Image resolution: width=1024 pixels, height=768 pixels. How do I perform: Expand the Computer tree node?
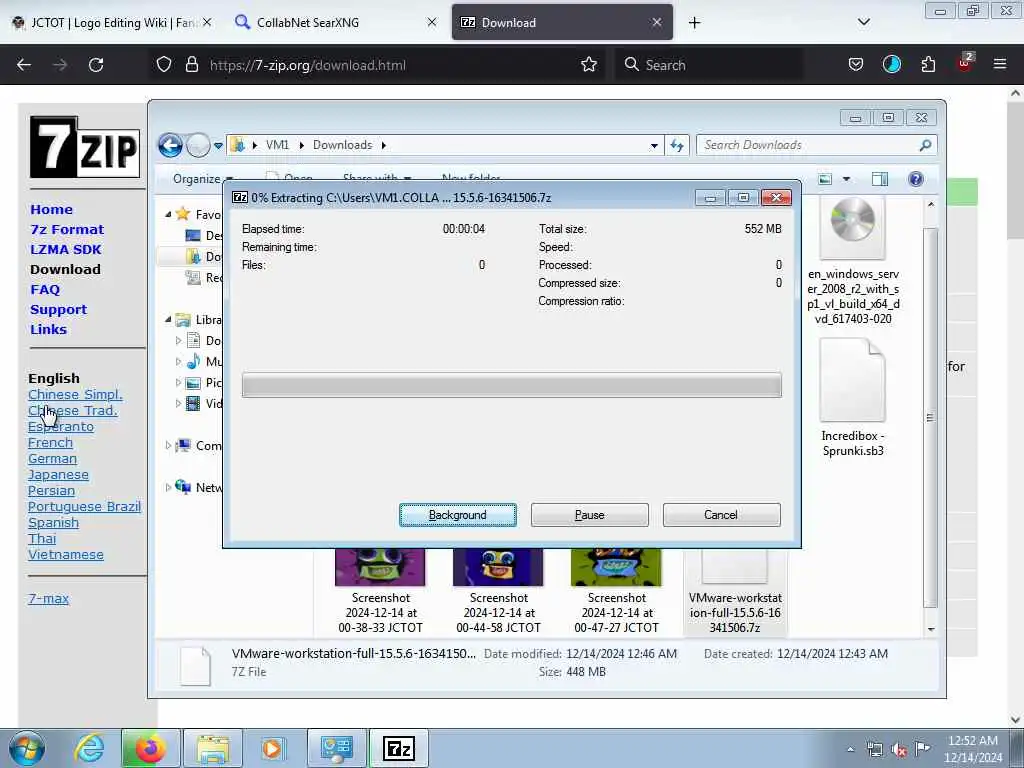click(x=168, y=445)
